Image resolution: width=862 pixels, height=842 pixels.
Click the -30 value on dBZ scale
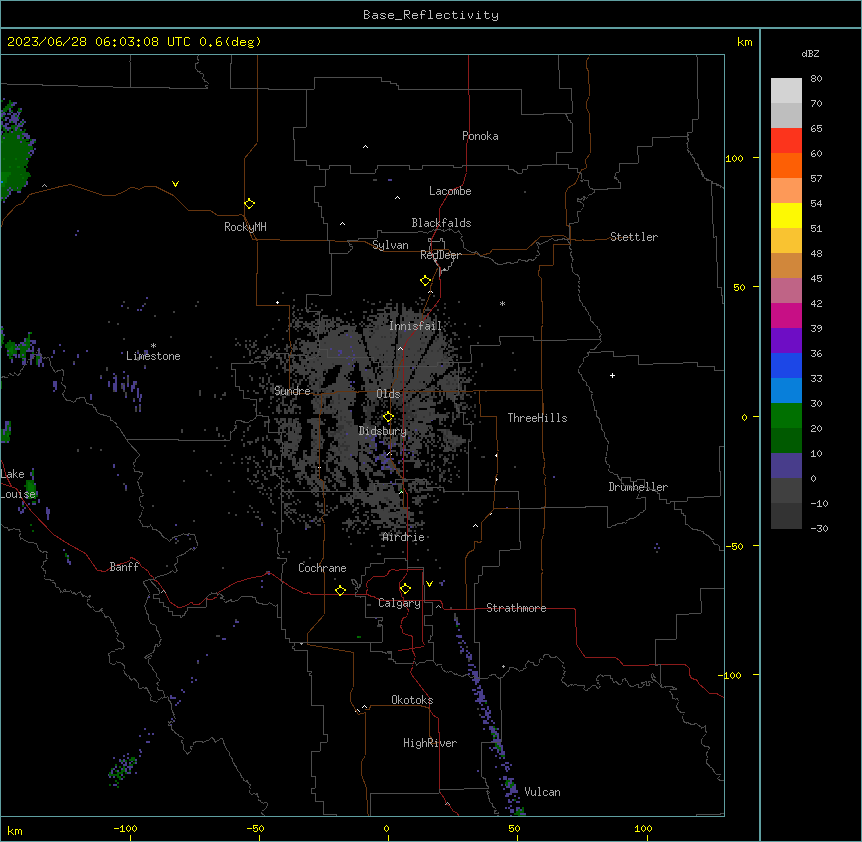pyautogui.click(x=819, y=528)
